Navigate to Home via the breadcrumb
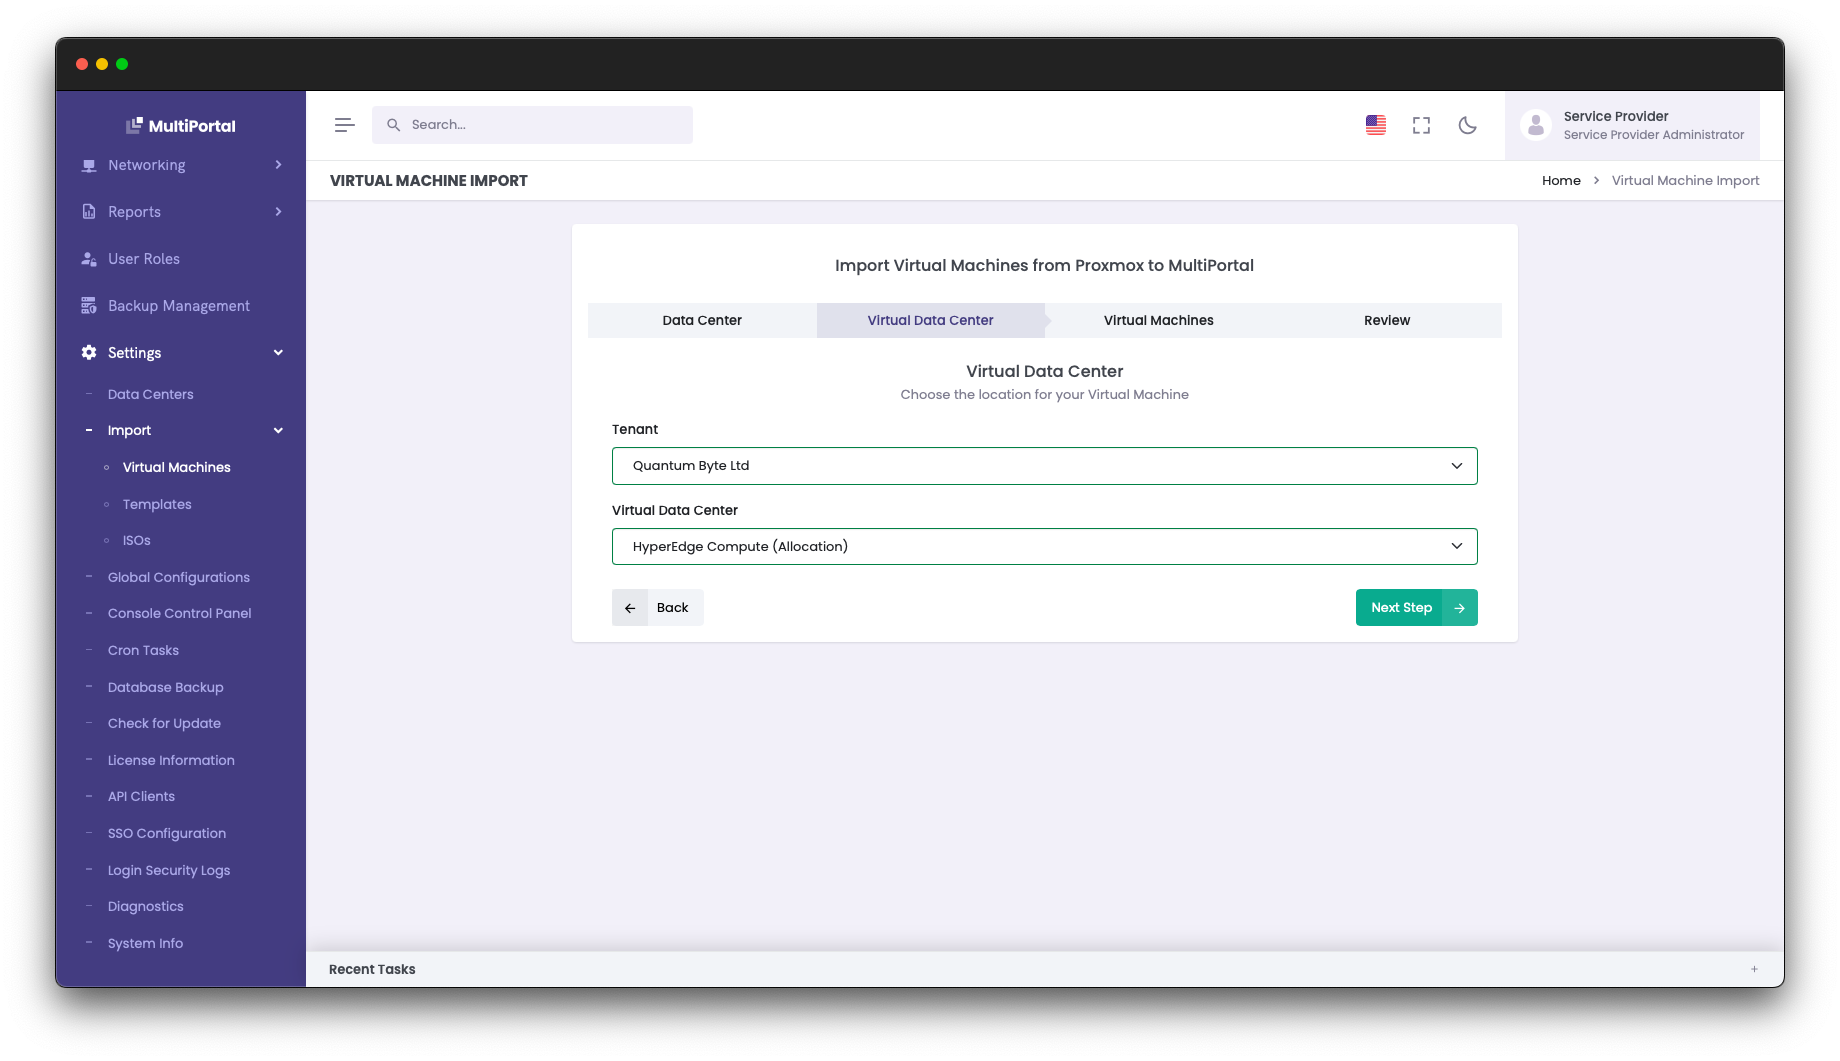The image size is (1840, 1061). 1561,180
